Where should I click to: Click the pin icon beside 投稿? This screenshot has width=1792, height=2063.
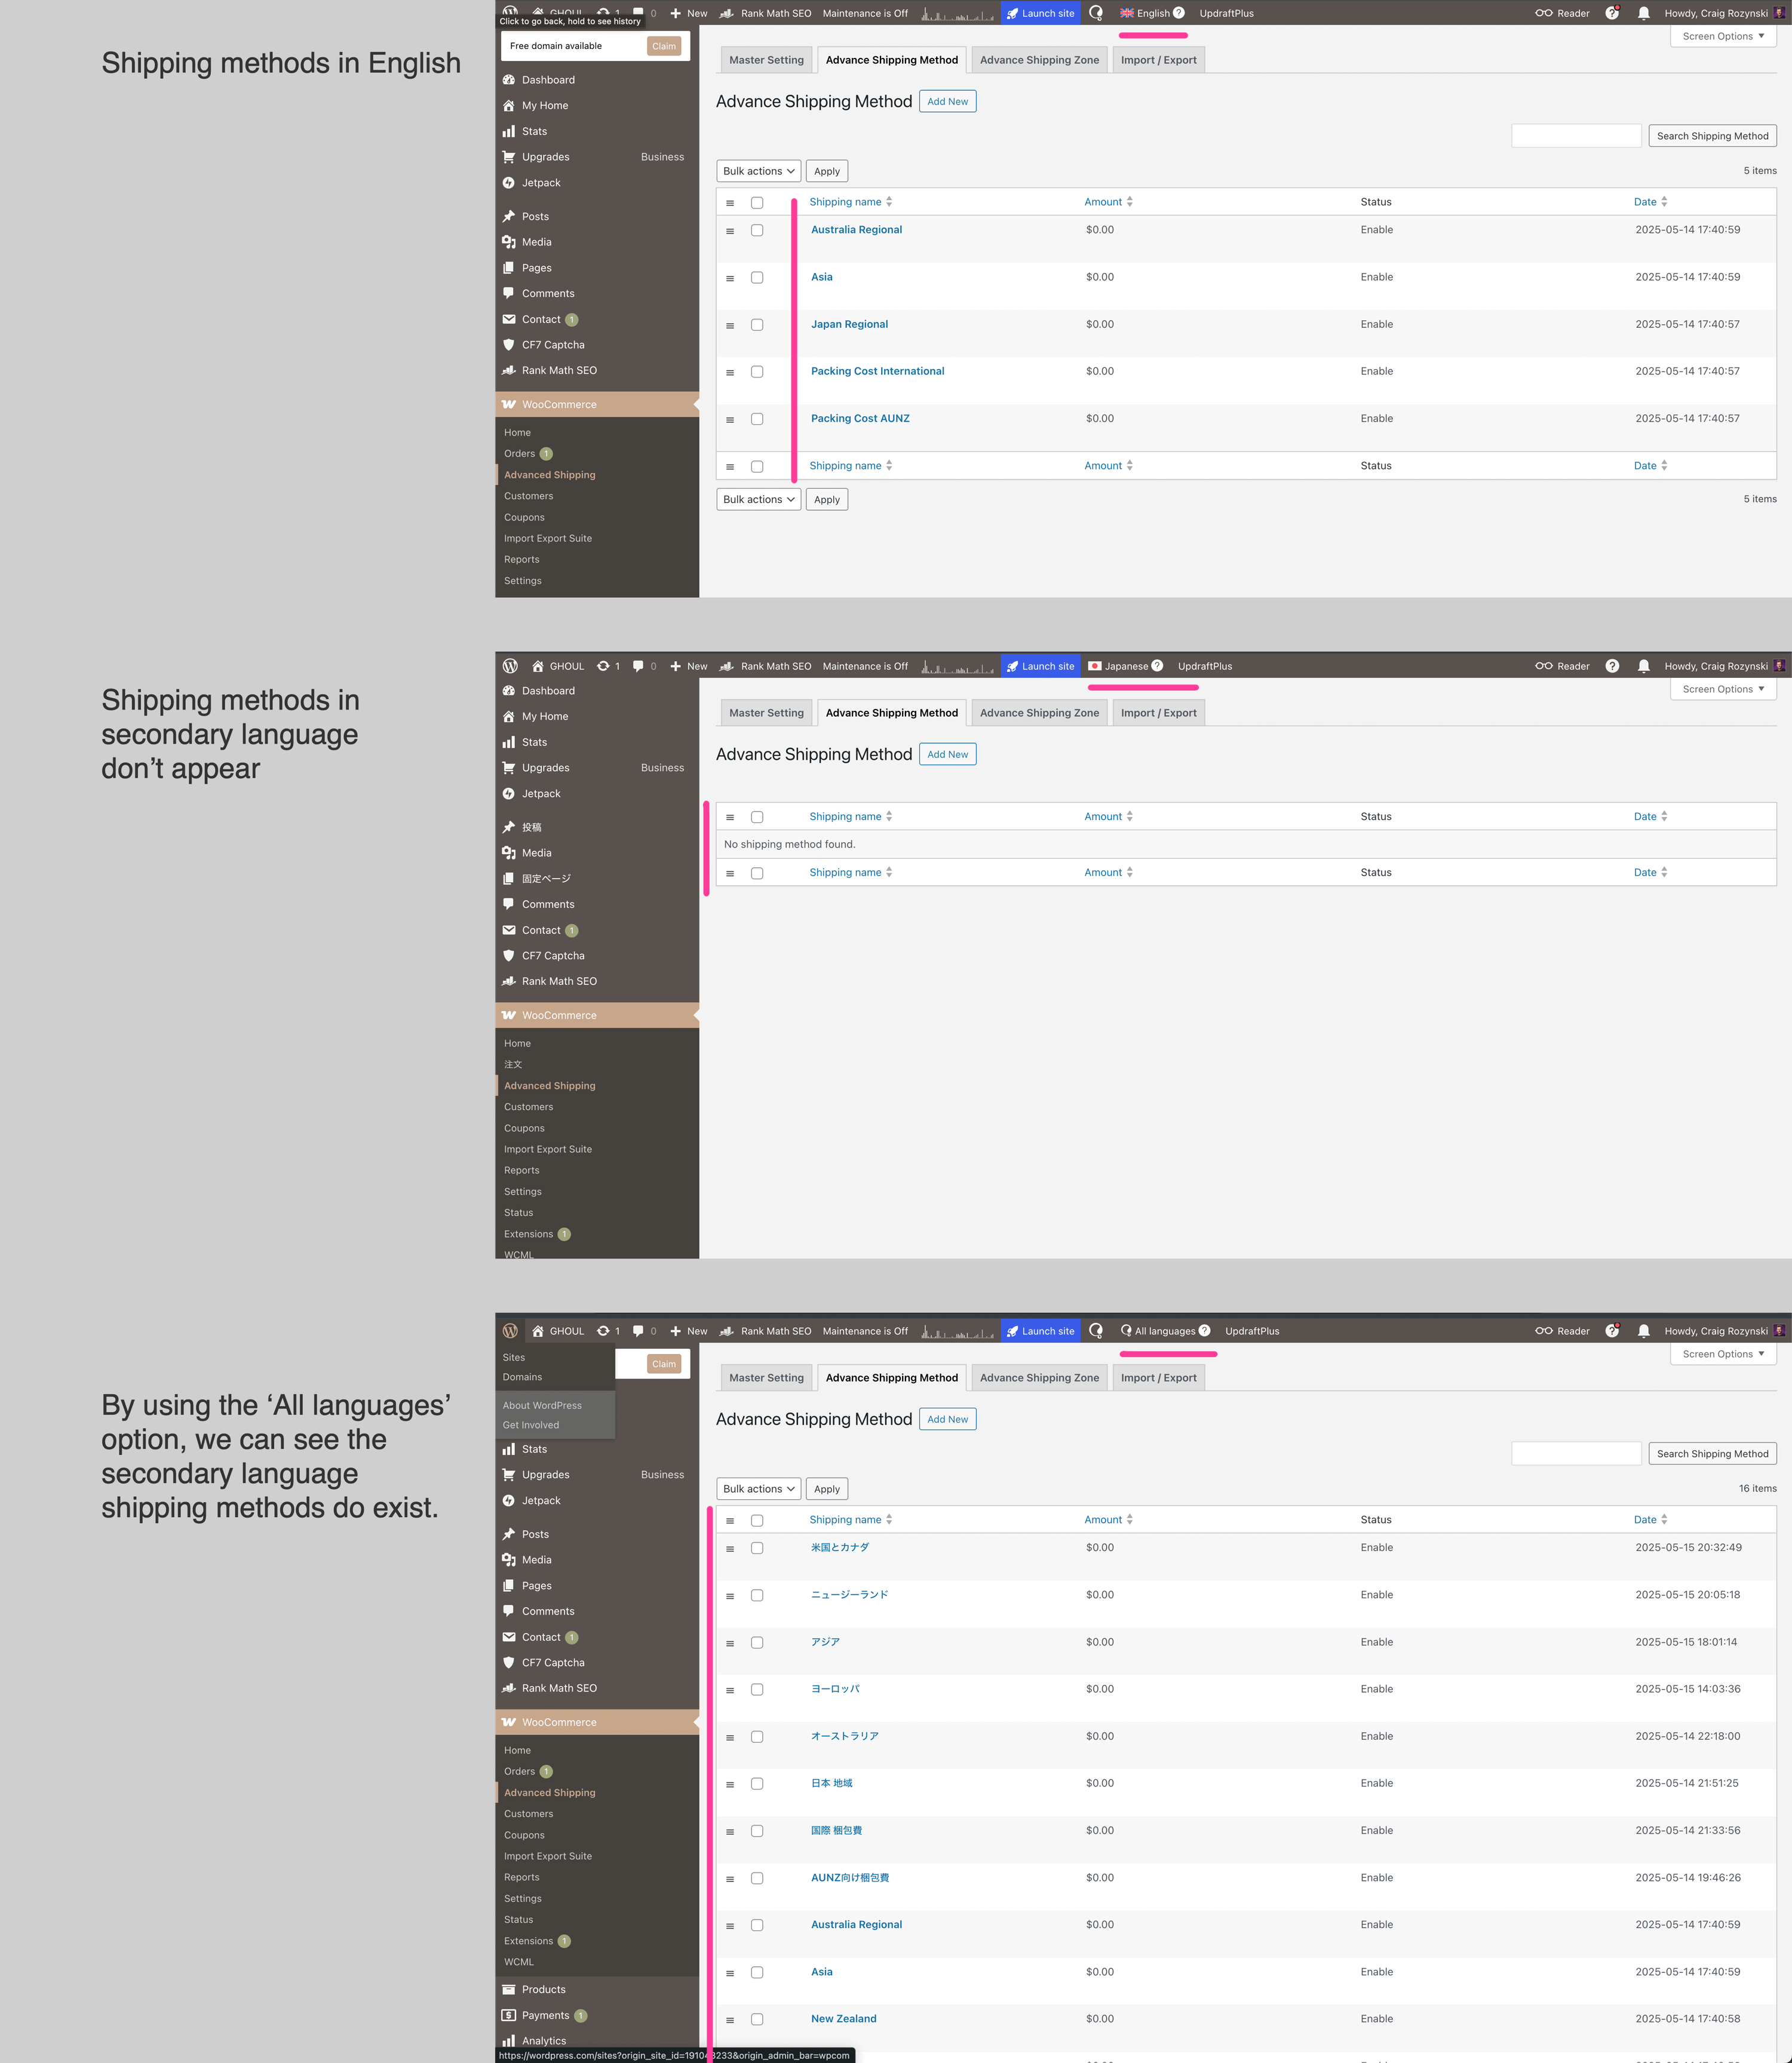point(509,827)
